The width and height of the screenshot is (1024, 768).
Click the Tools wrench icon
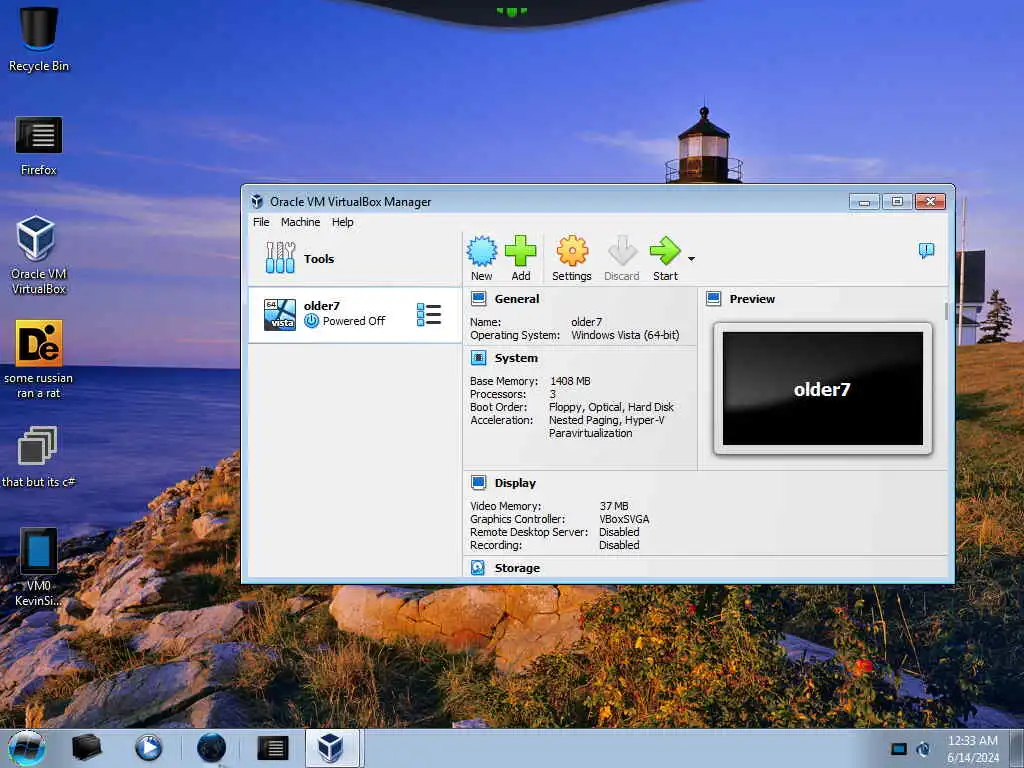click(280, 257)
